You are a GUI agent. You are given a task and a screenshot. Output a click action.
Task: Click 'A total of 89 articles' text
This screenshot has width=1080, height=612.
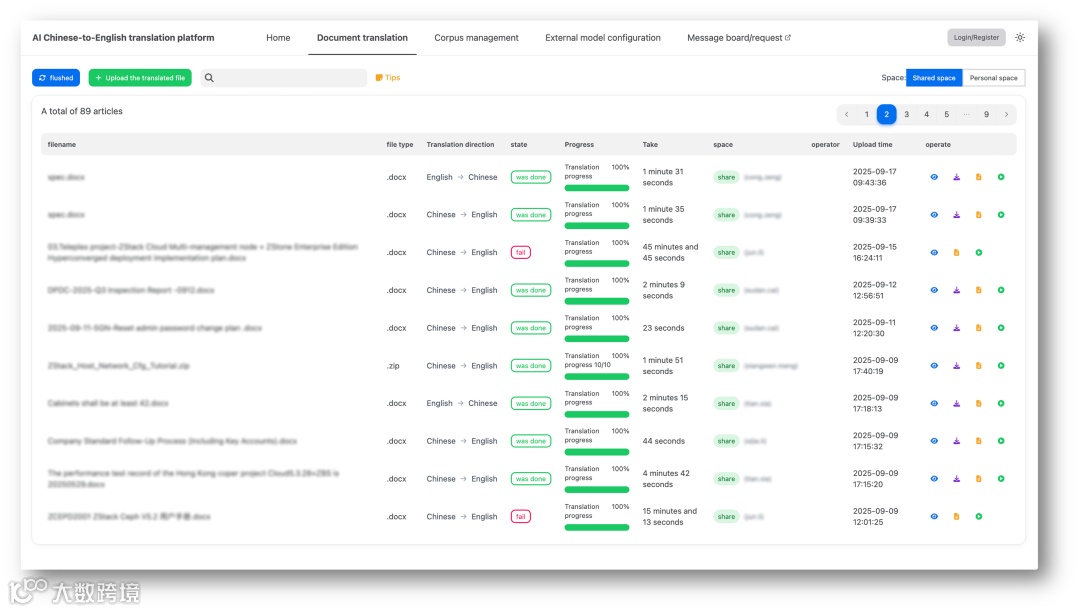click(82, 111)
